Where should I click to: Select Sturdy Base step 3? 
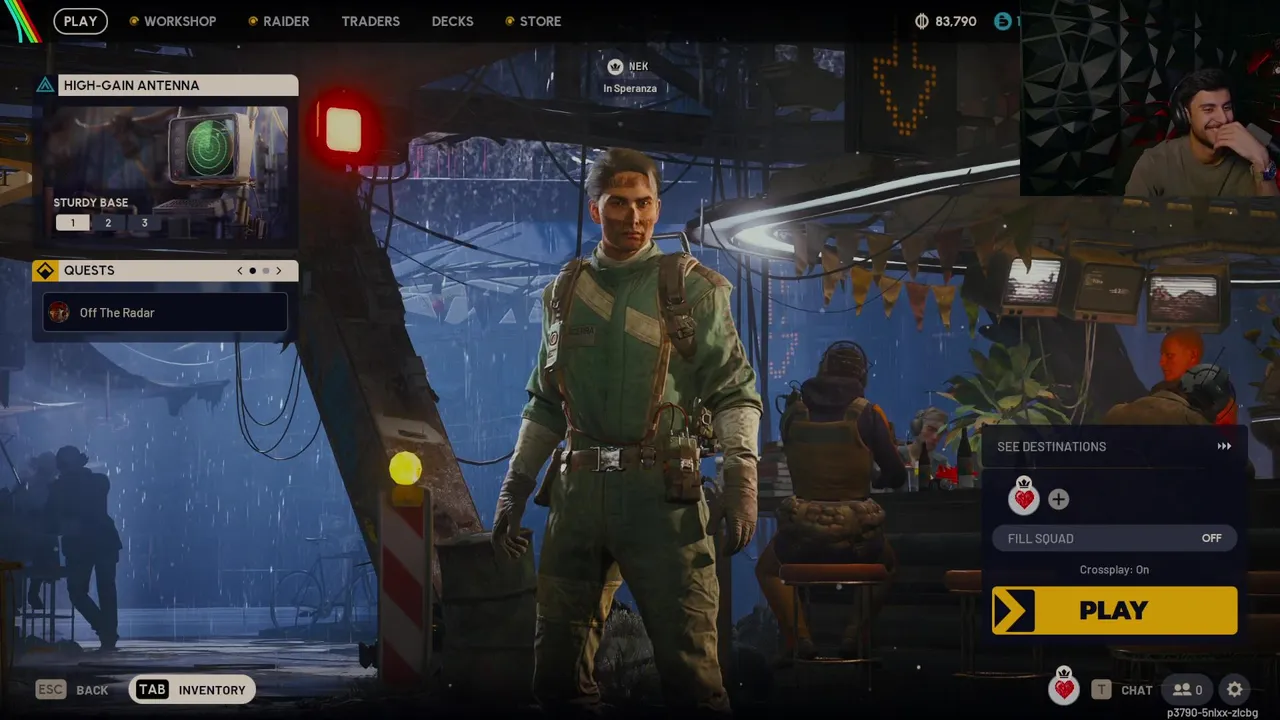click(x=144, y=223)
